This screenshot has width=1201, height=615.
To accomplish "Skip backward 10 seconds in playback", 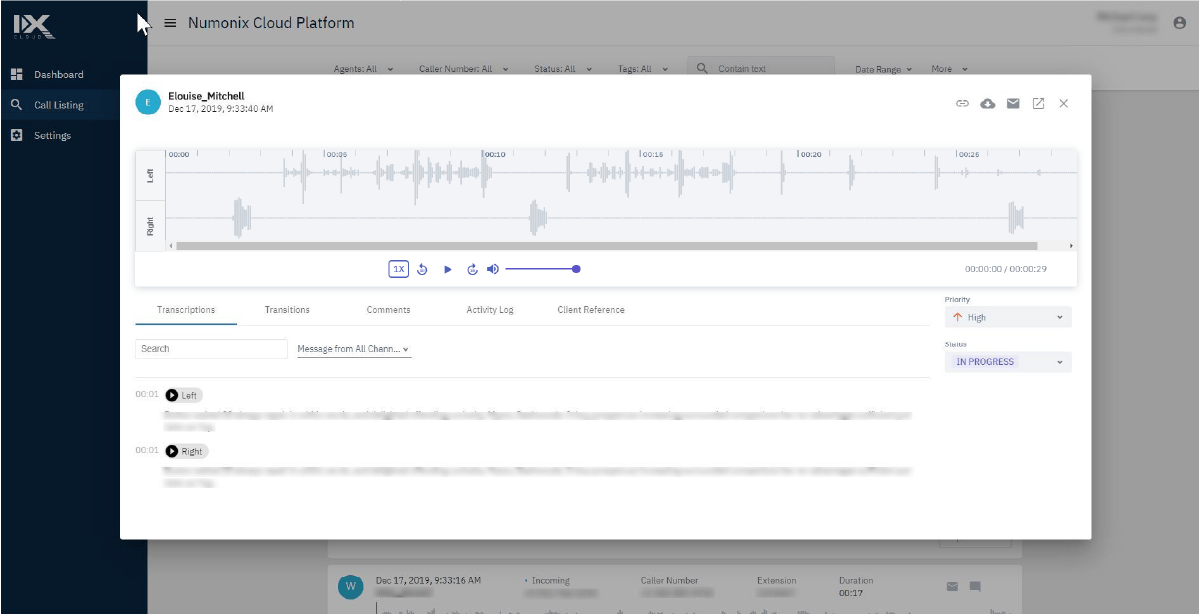I will coord(421,269).
